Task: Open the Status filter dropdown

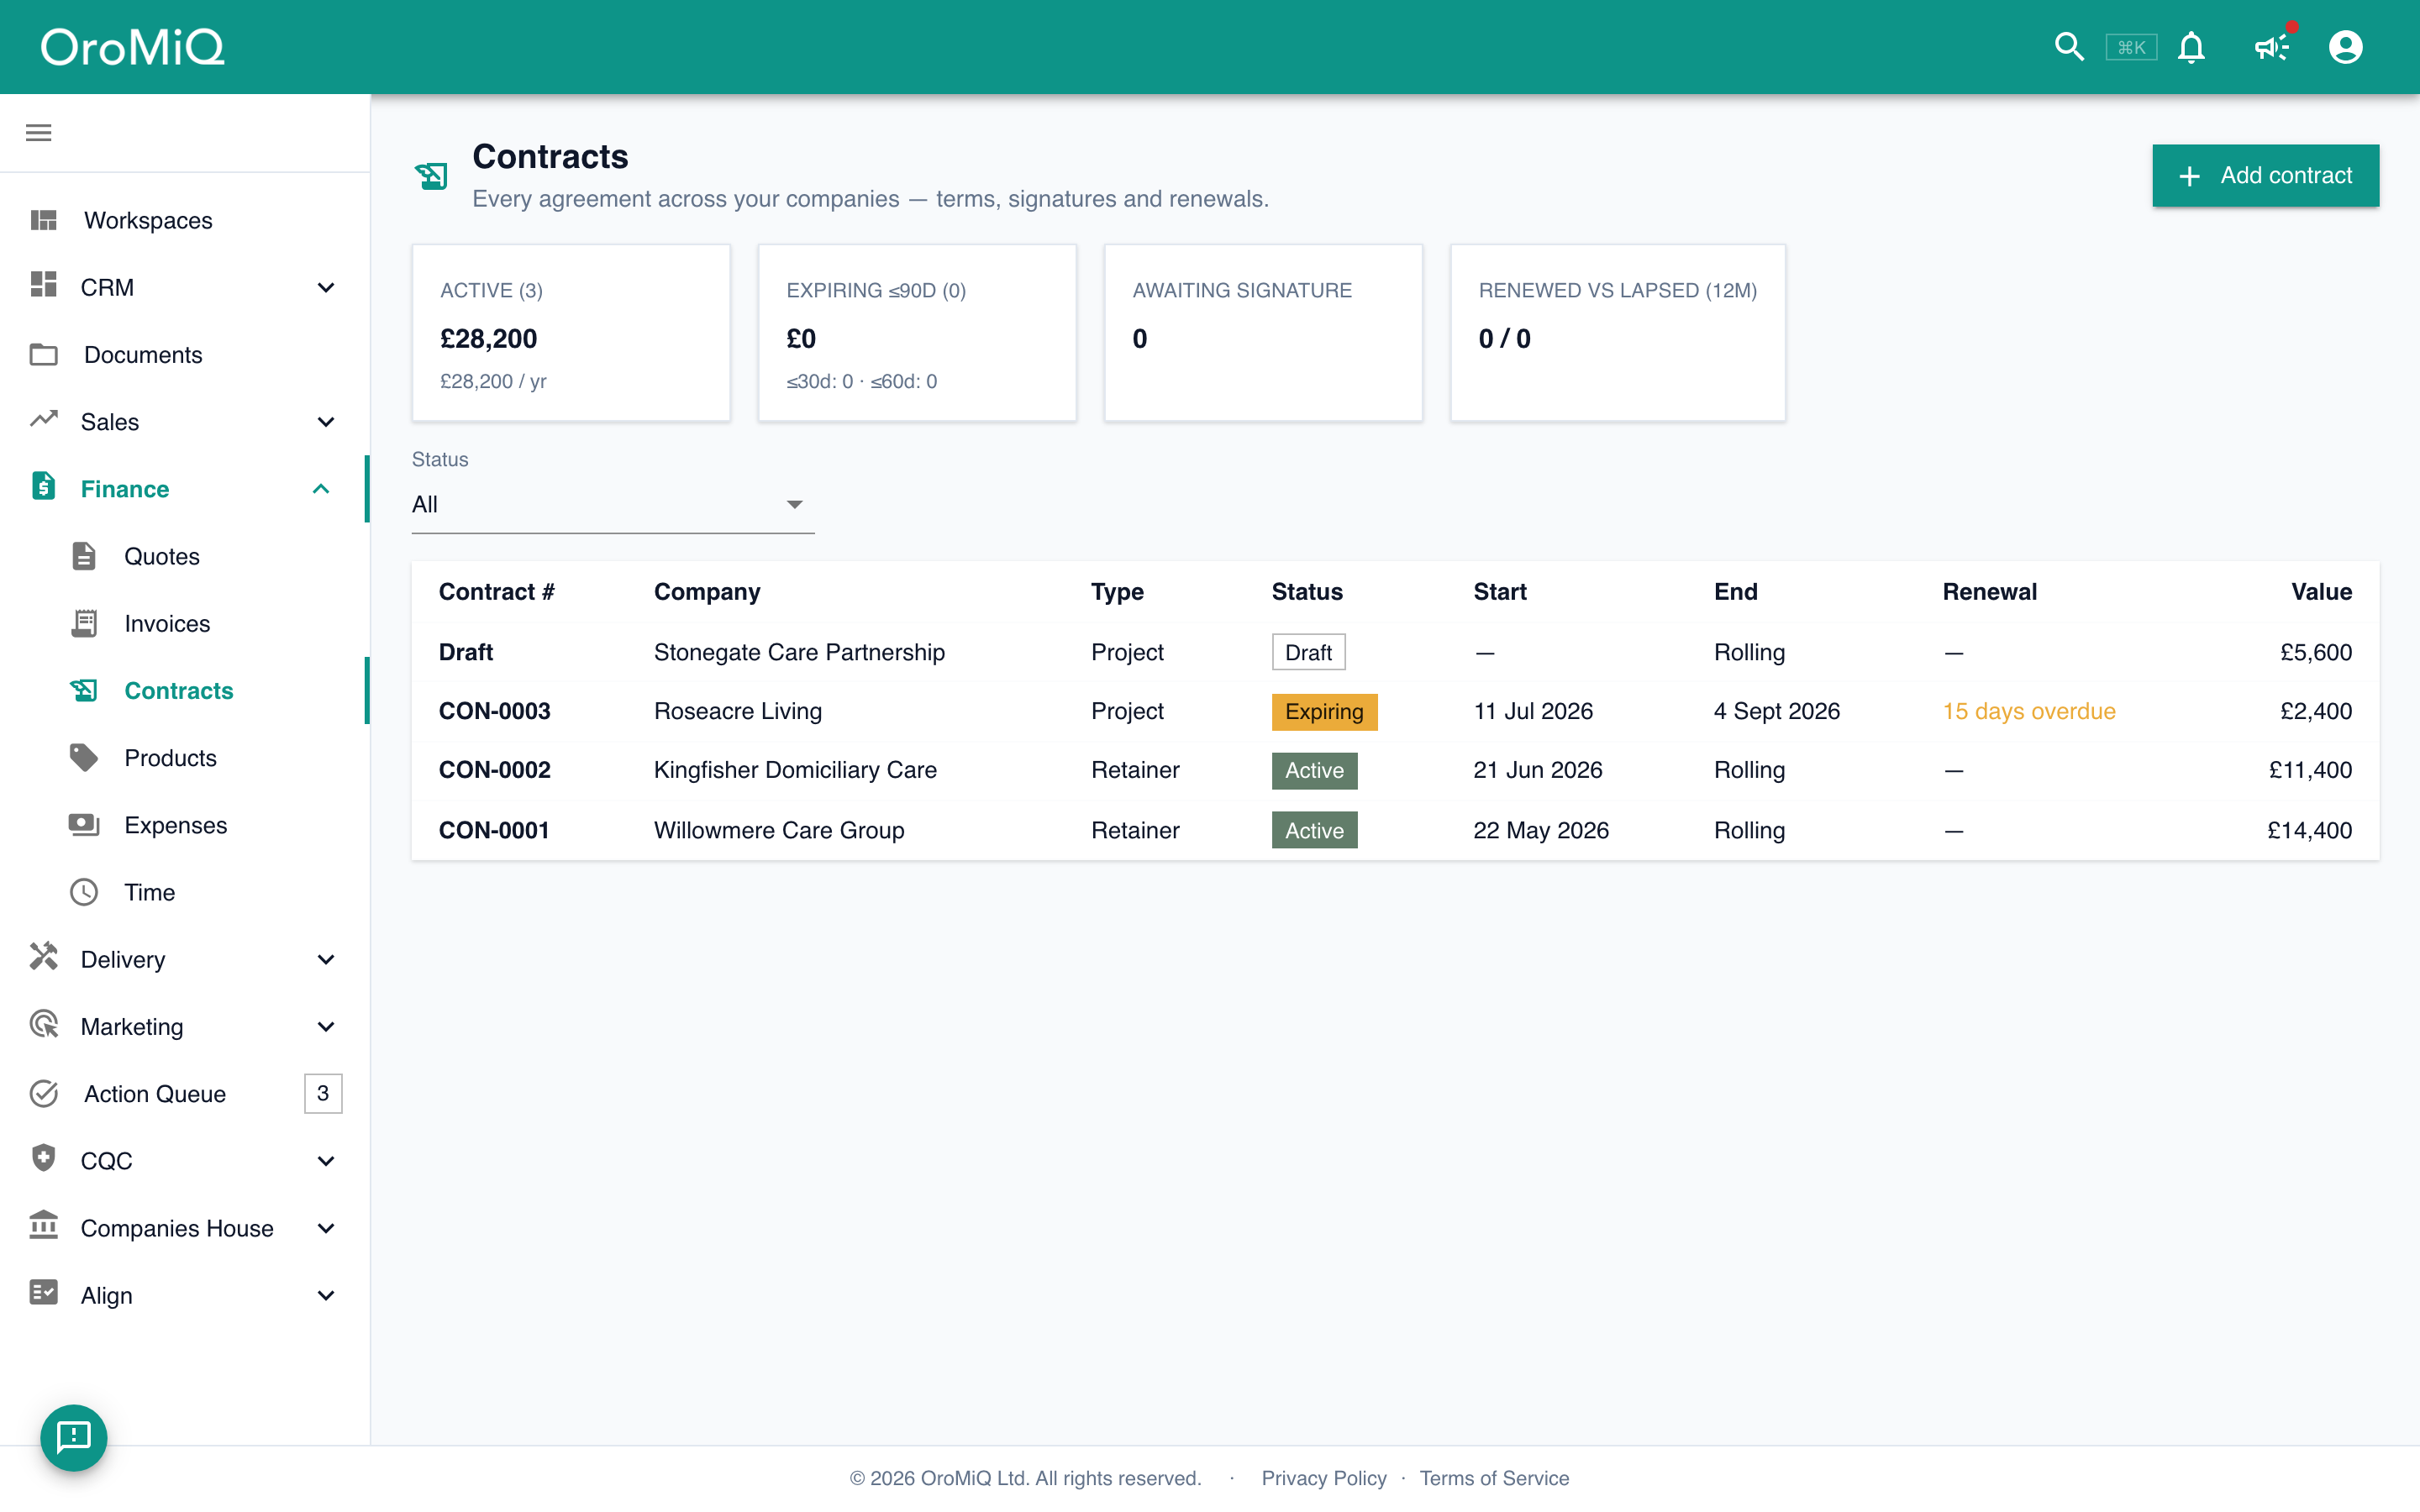Action: coord(612,504)
